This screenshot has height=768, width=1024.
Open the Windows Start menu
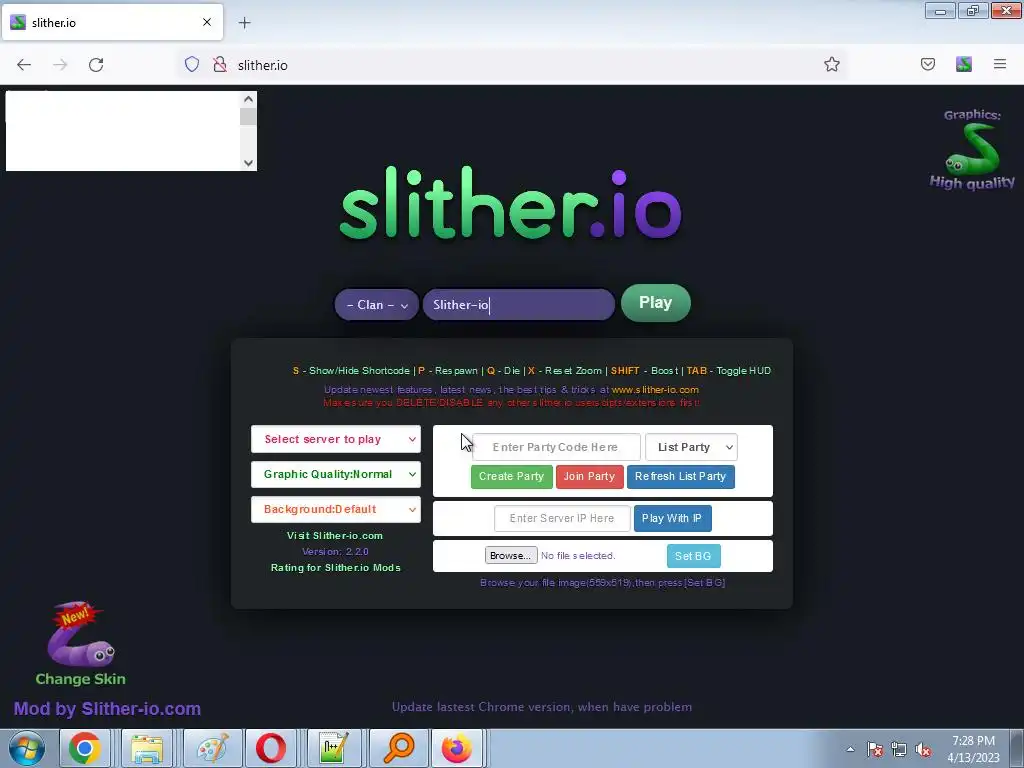coord(26,748)
